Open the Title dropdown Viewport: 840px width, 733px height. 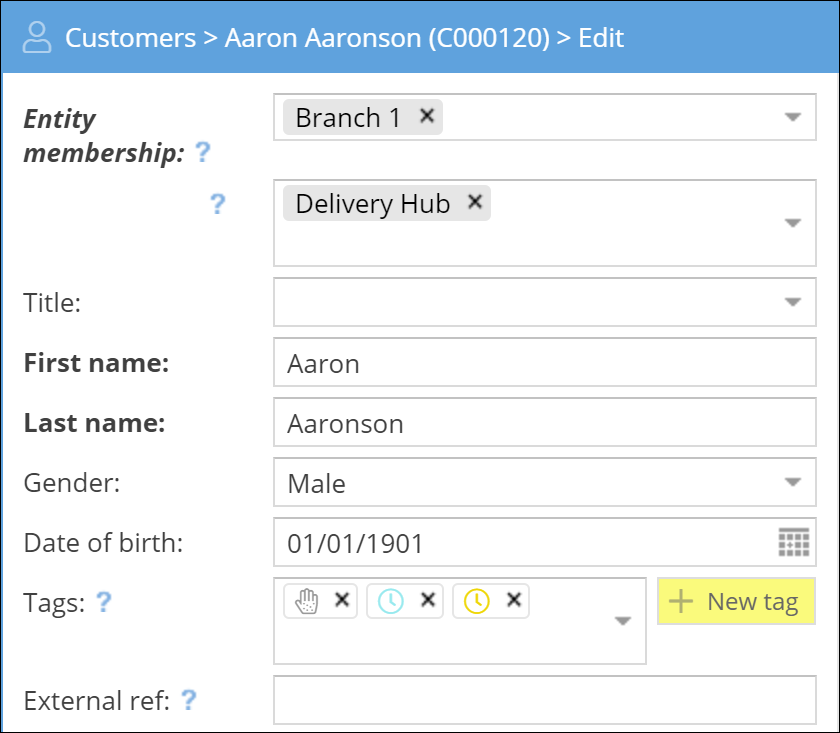[792, 302]
